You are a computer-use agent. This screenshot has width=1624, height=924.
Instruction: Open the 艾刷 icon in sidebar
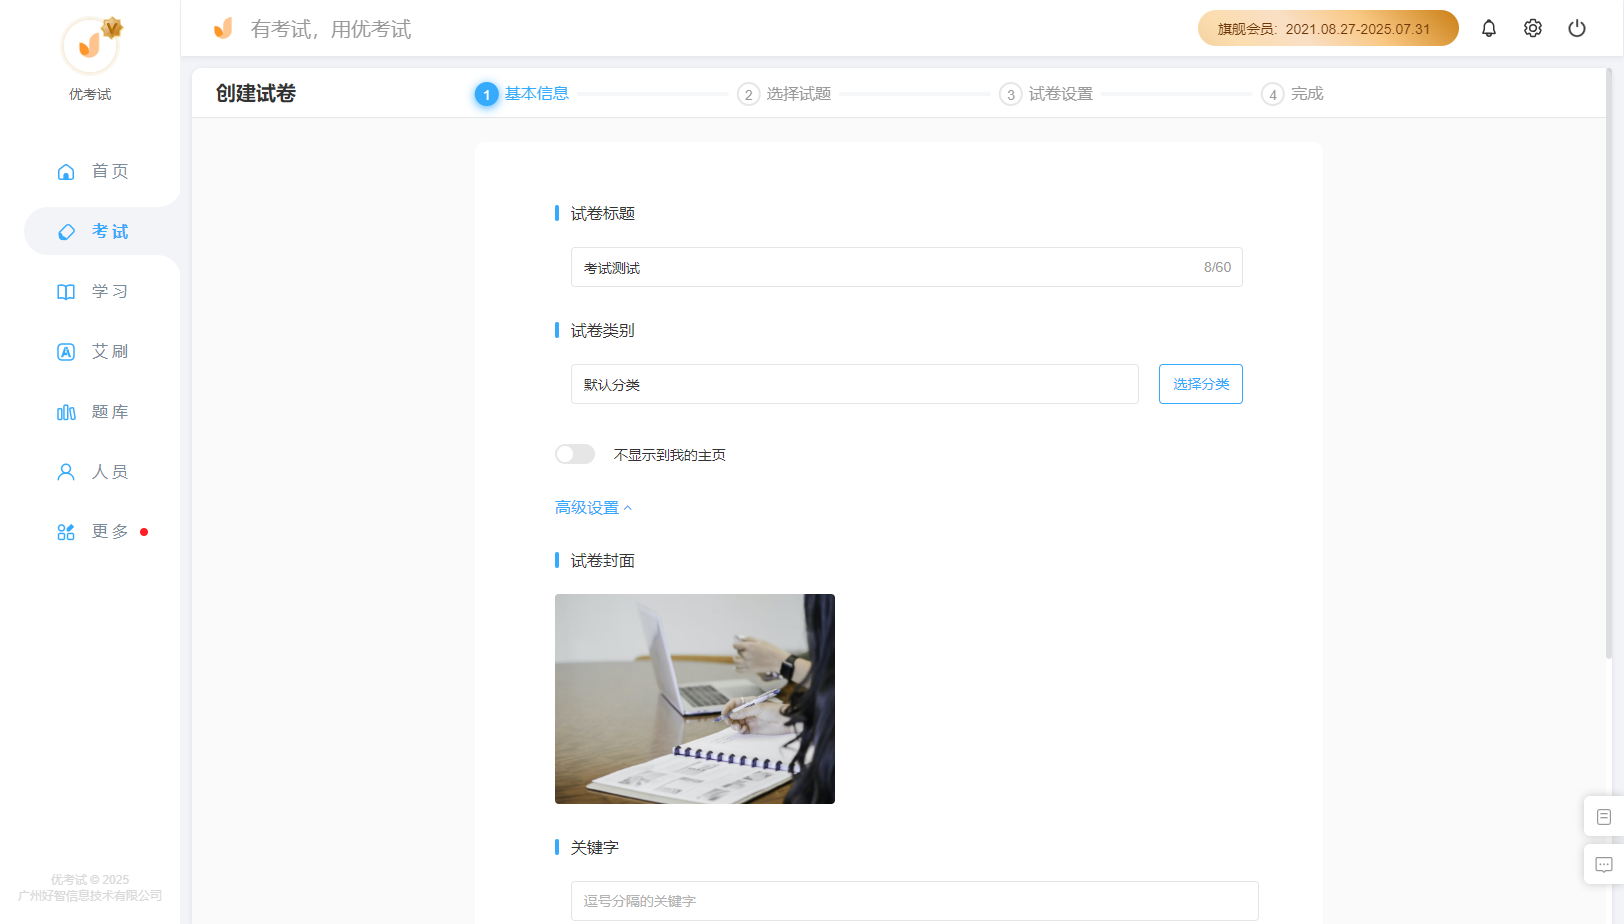point(66,352)
